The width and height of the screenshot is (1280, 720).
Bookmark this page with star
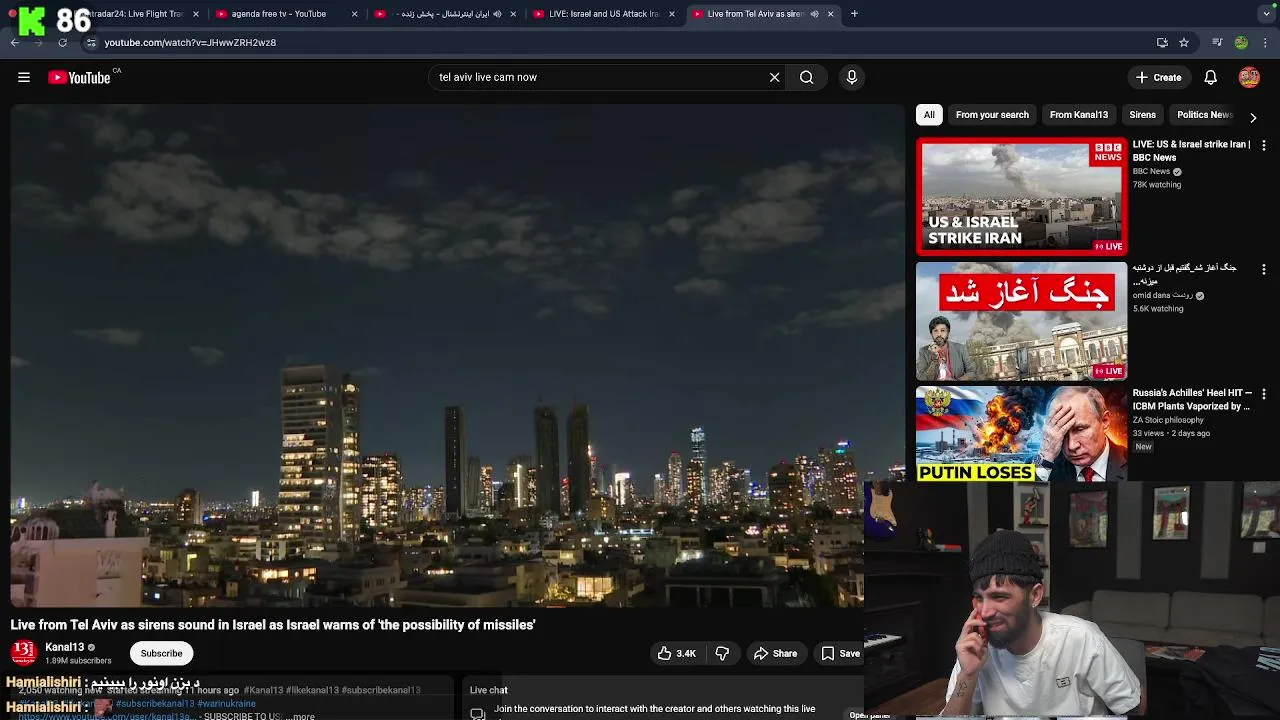click(1184, 42)
